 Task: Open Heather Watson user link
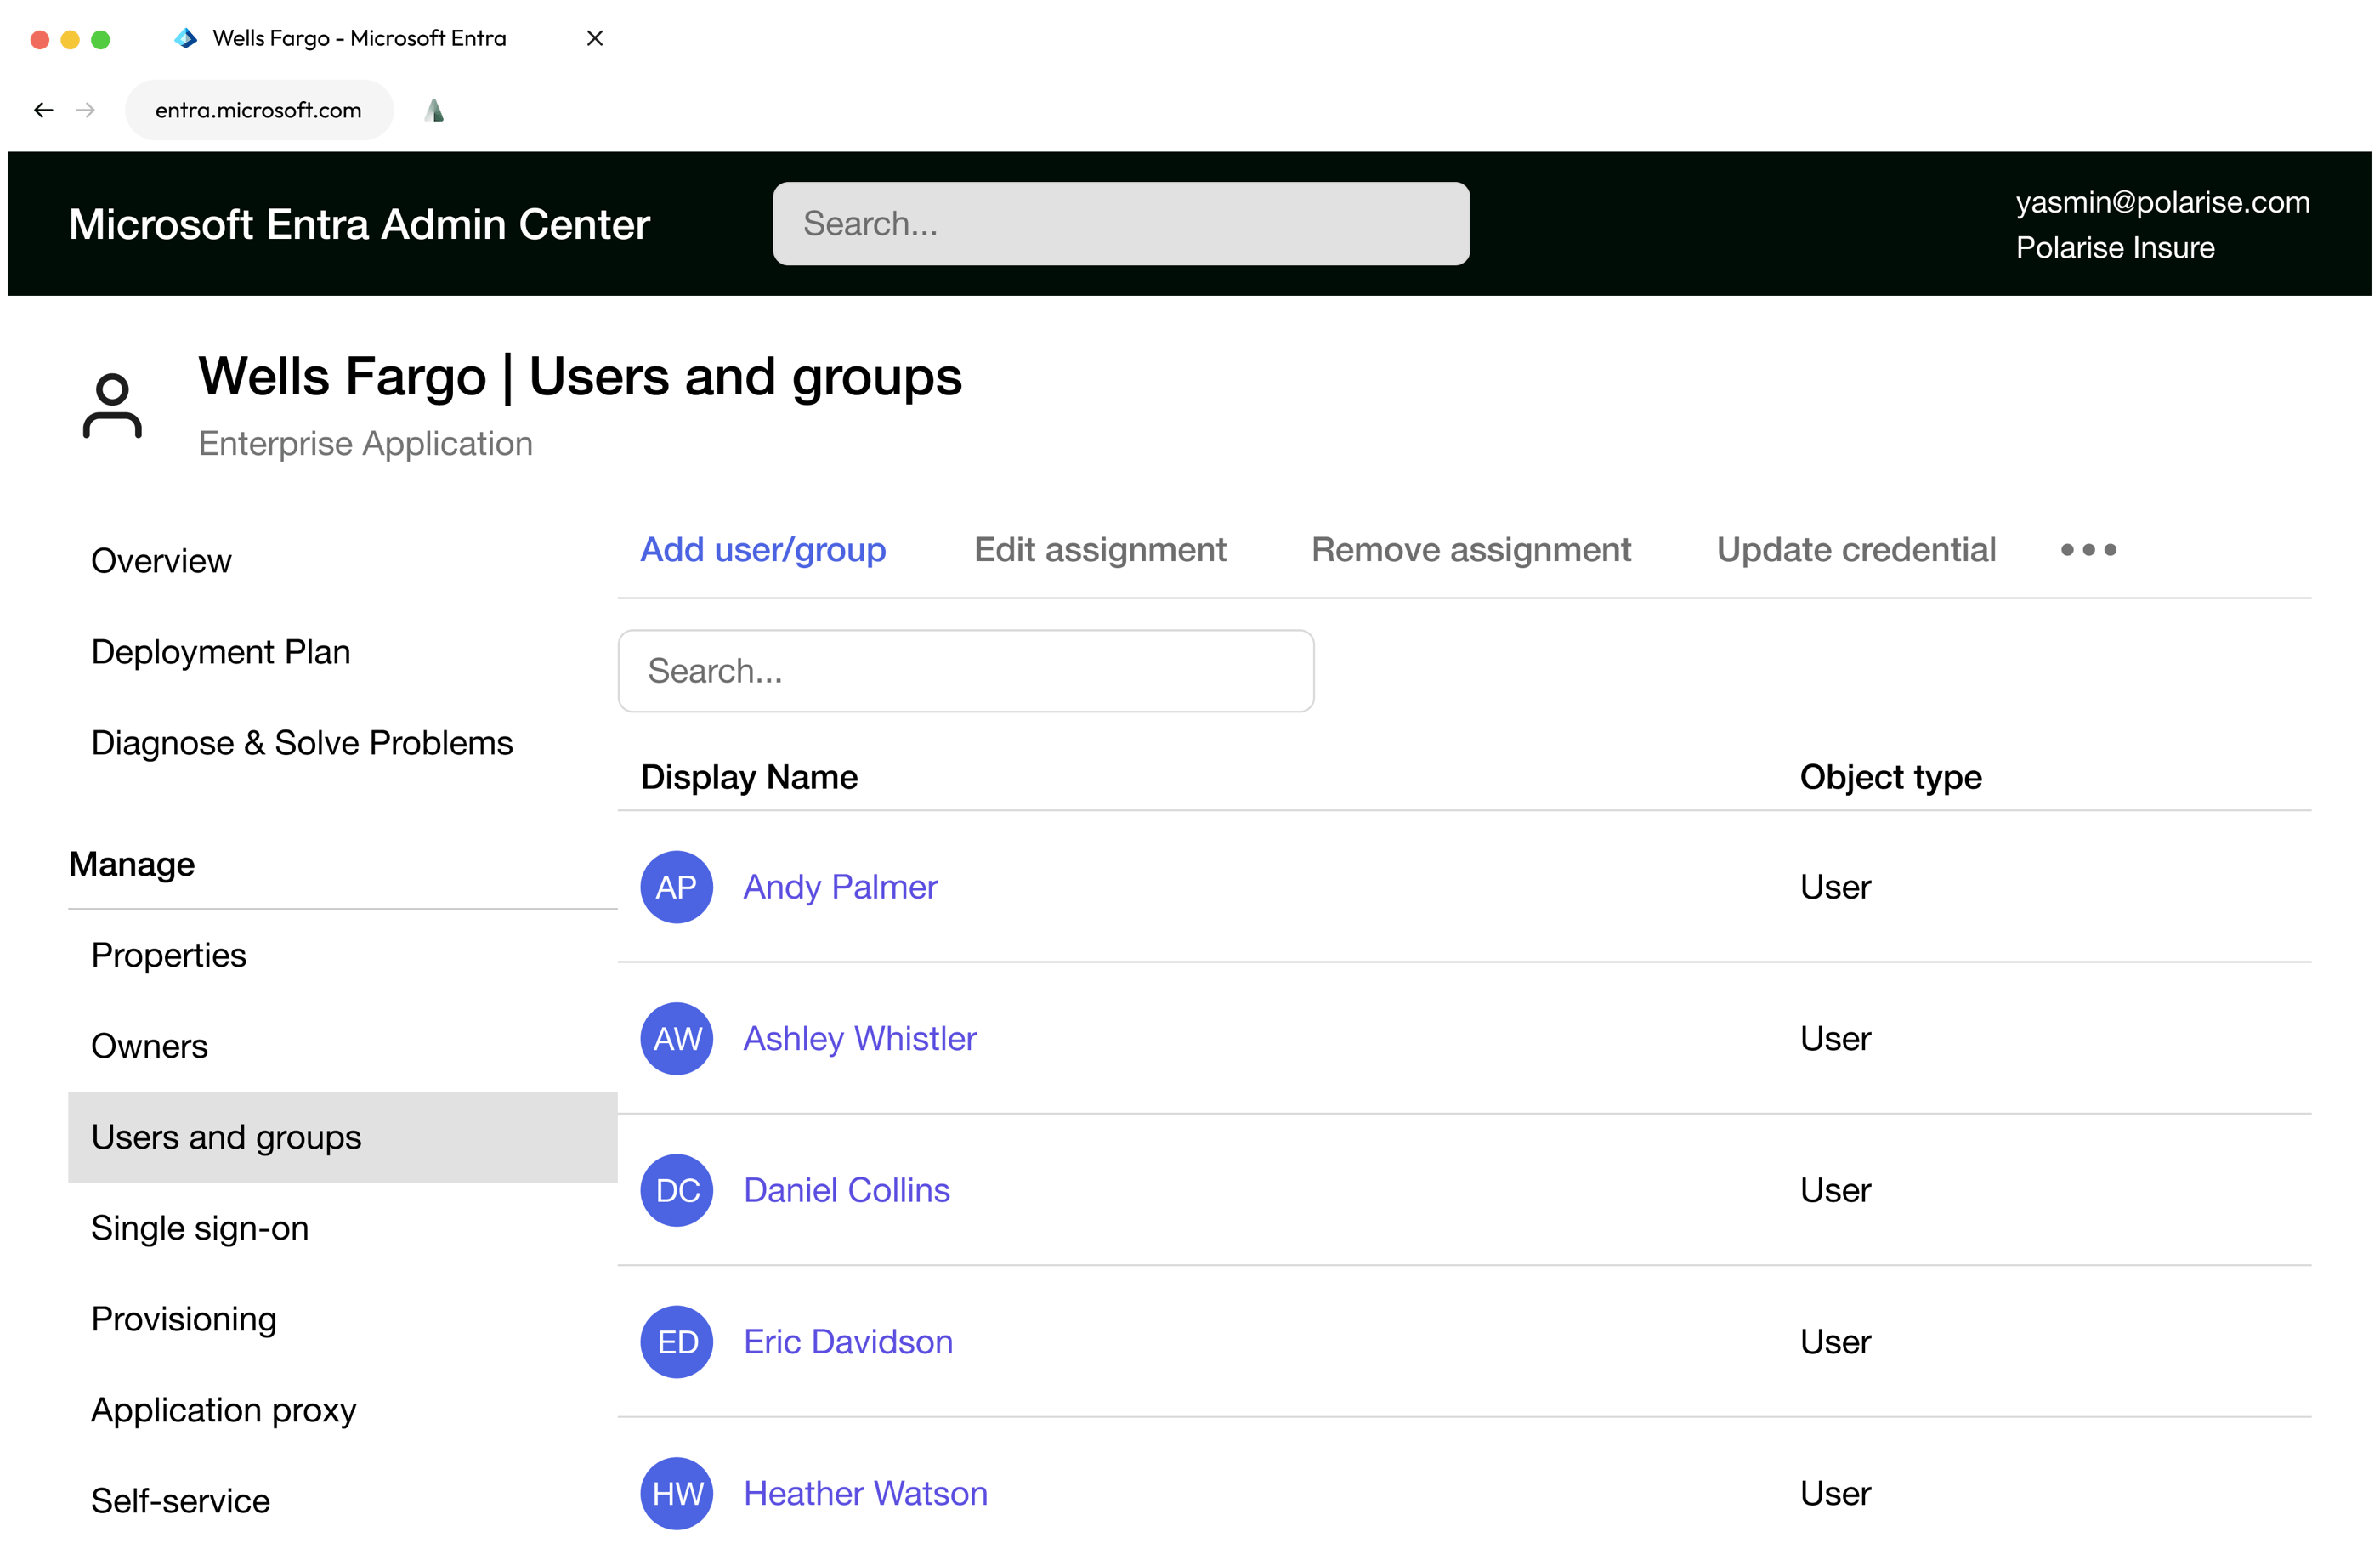point(865,1493)
